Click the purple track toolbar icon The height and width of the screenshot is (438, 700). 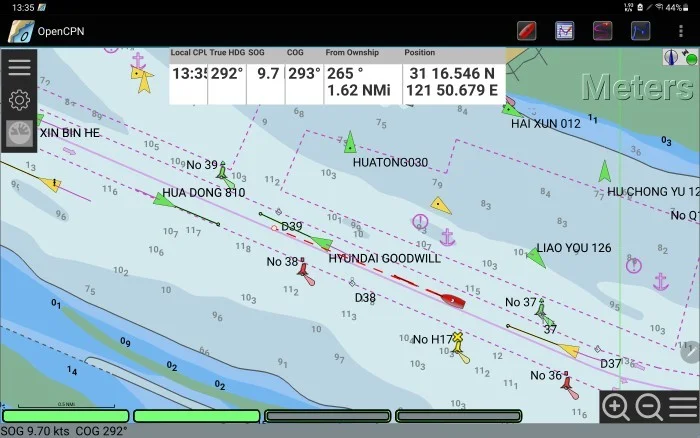602,30
